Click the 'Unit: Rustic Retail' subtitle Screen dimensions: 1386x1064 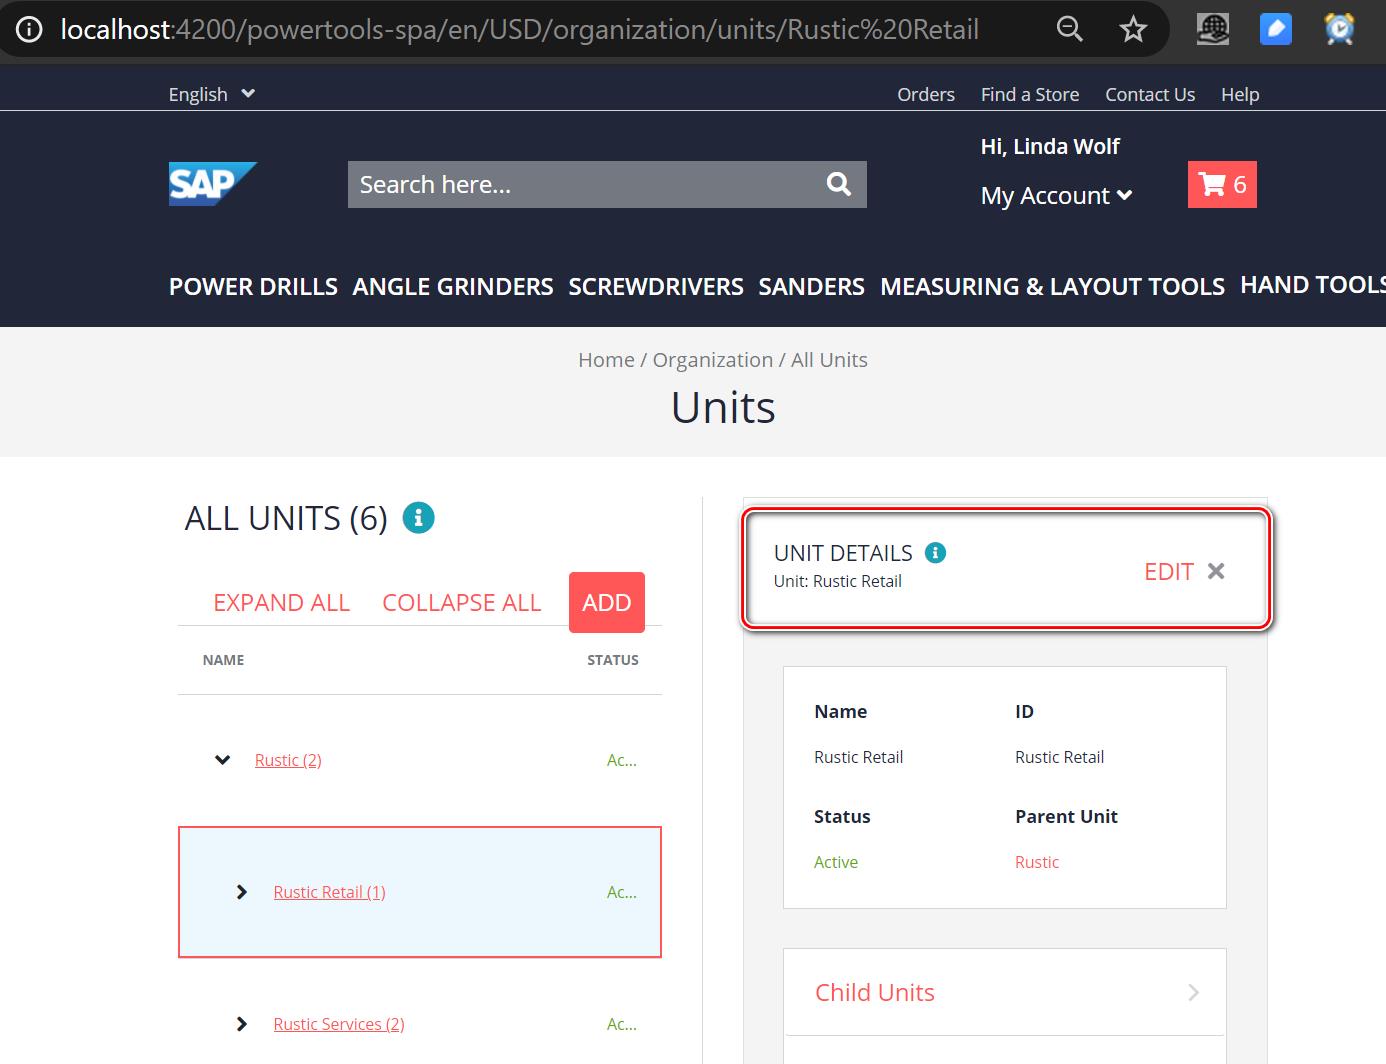pyautogui.click(x=838, y=581)
